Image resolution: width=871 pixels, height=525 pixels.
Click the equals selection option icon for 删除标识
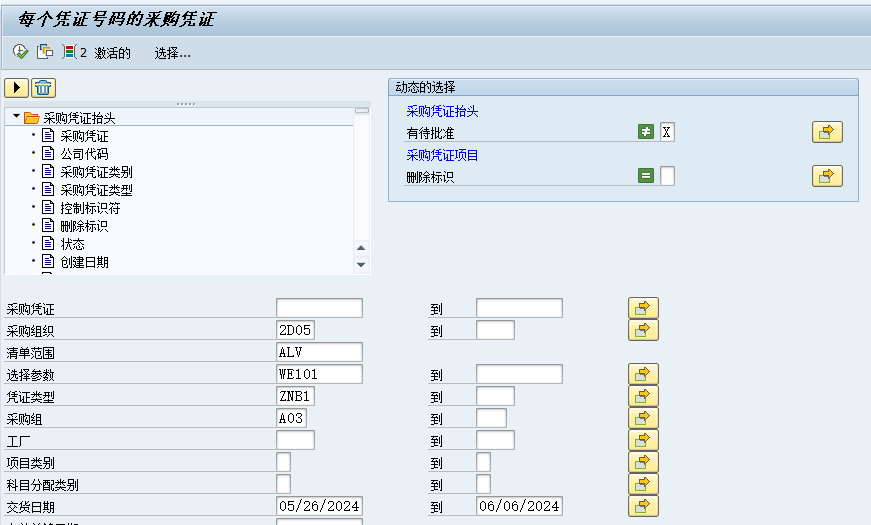[645, 176]
